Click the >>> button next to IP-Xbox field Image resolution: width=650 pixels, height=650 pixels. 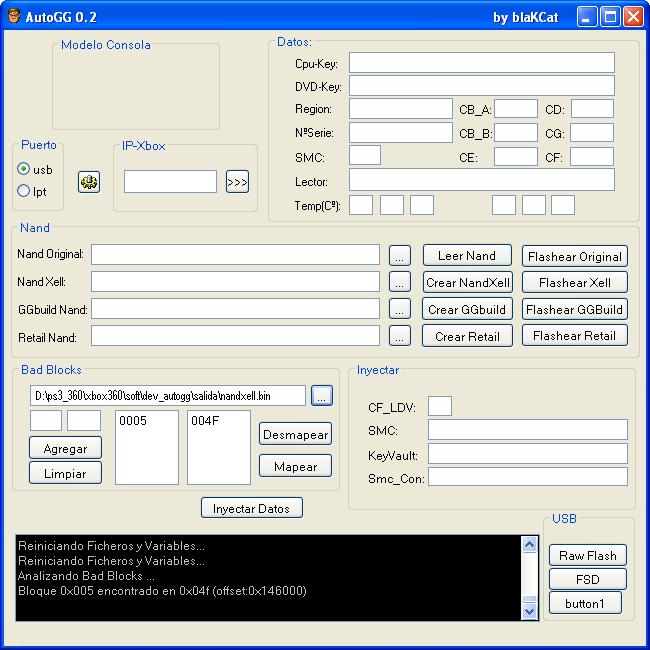point(237,182)
